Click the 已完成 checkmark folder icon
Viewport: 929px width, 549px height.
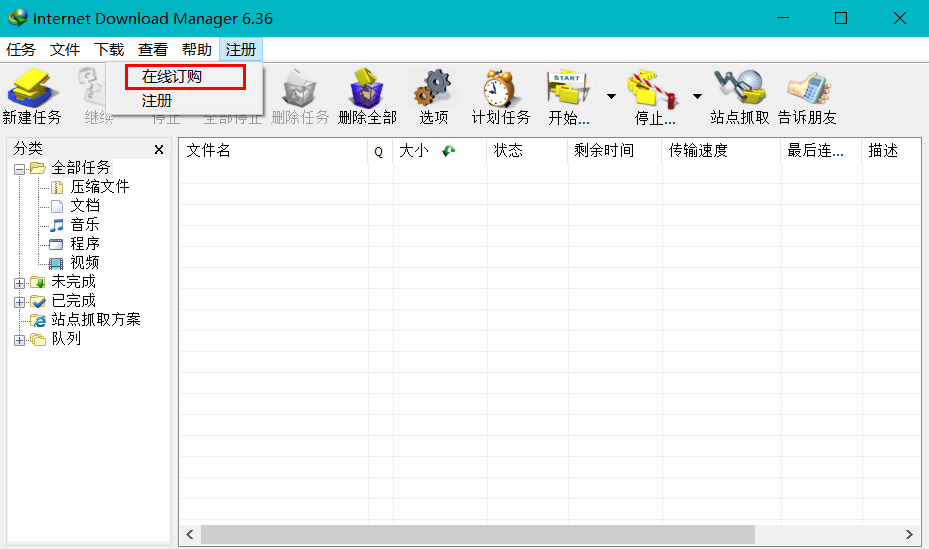[x=38, y=301]
